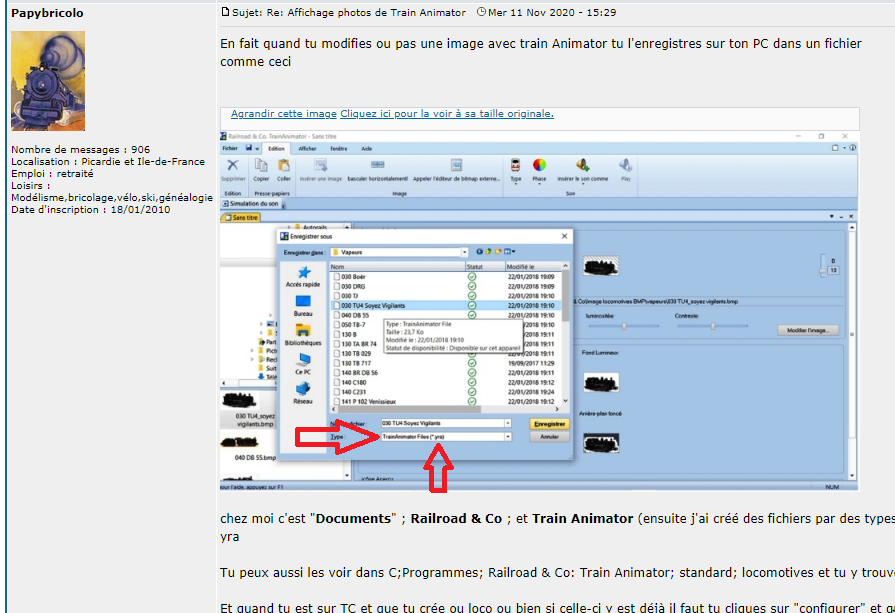Select the 'Sans titre' document tab

coord(241,217)
